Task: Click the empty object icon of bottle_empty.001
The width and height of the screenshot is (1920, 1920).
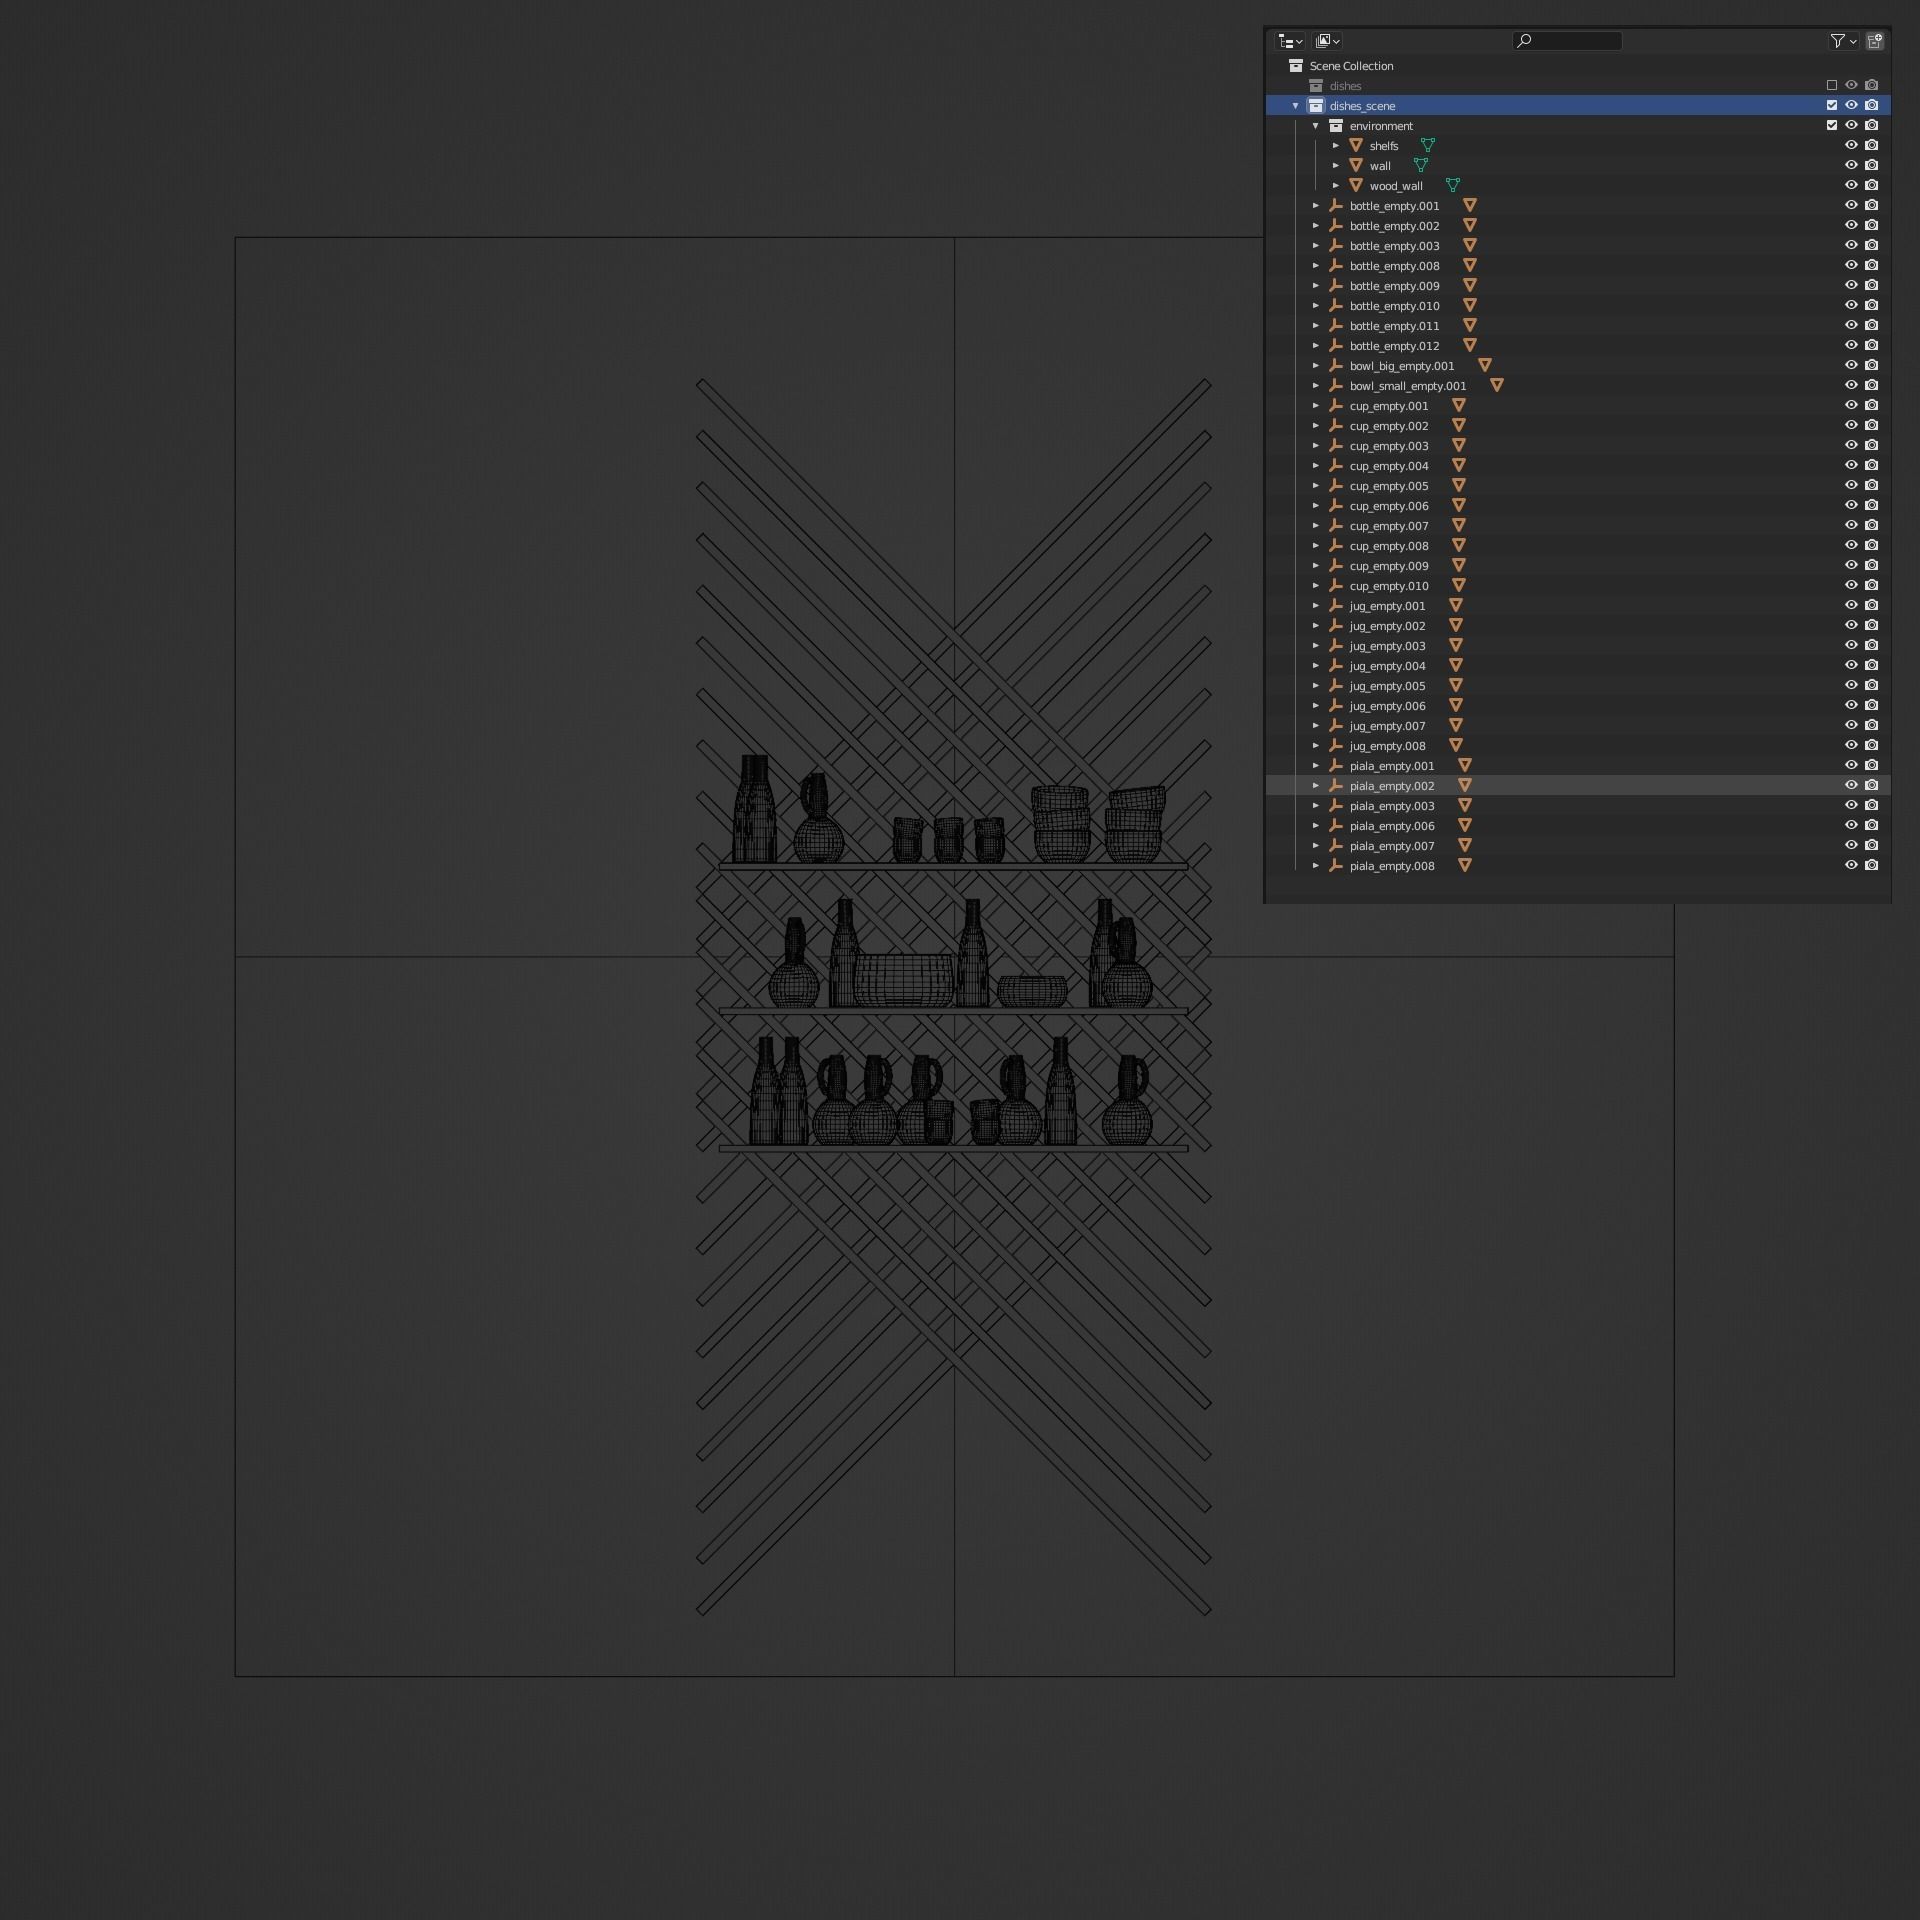Action: coord(1336,206)
